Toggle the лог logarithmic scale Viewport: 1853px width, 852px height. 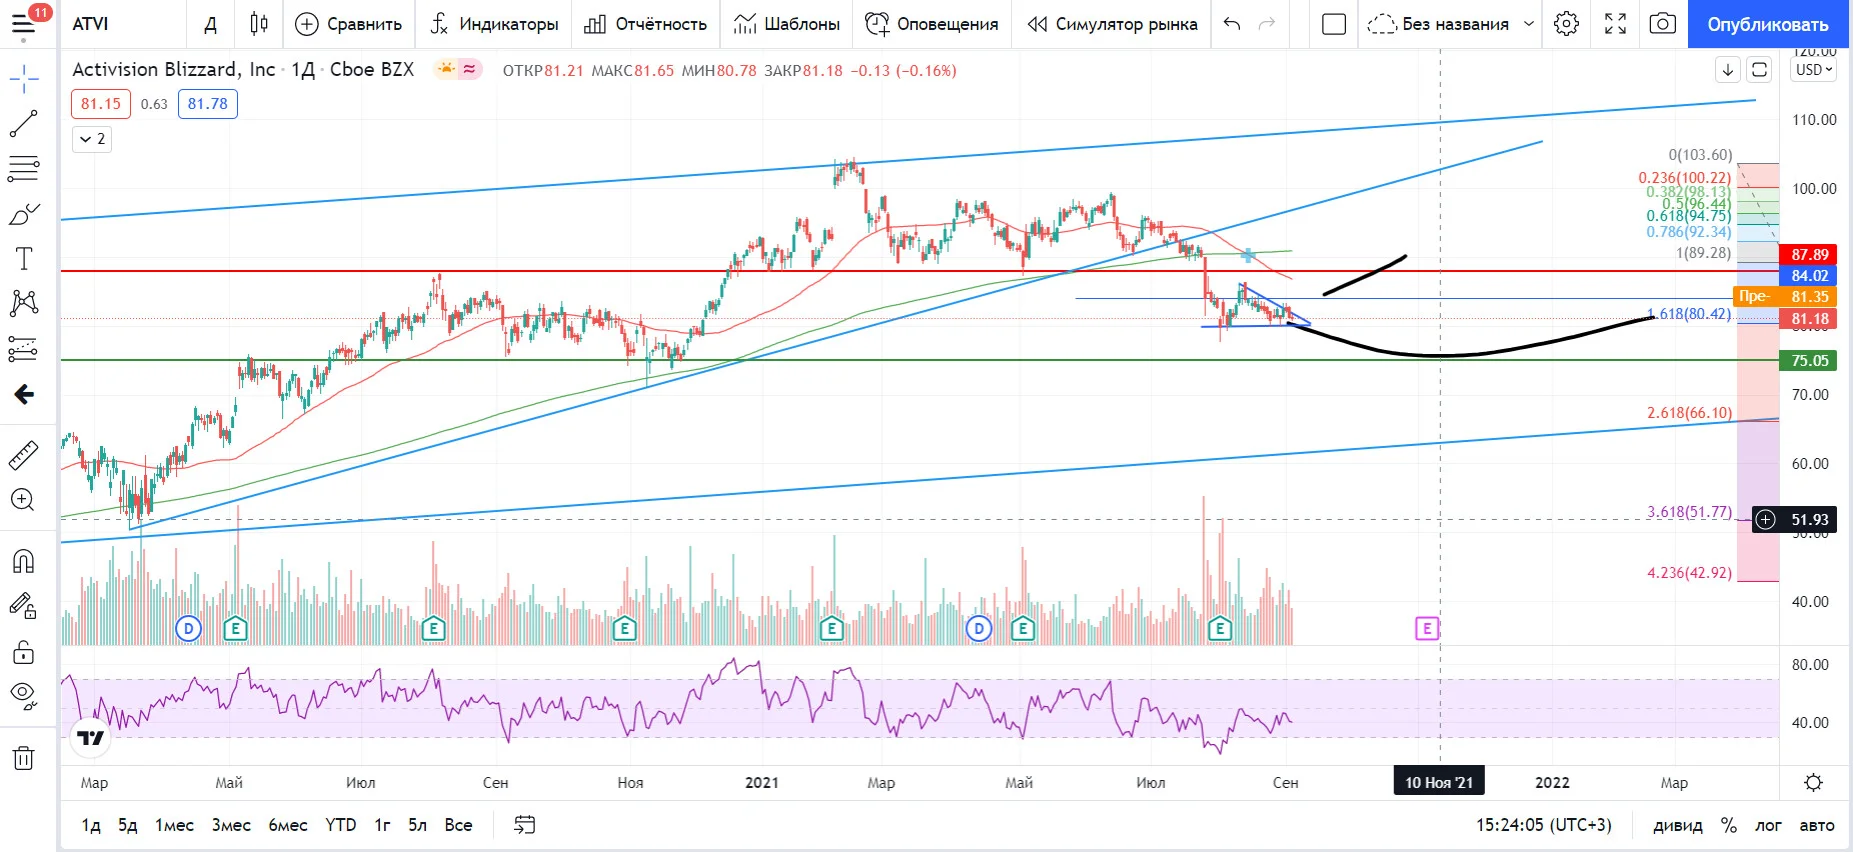[x=1769, y=825]
